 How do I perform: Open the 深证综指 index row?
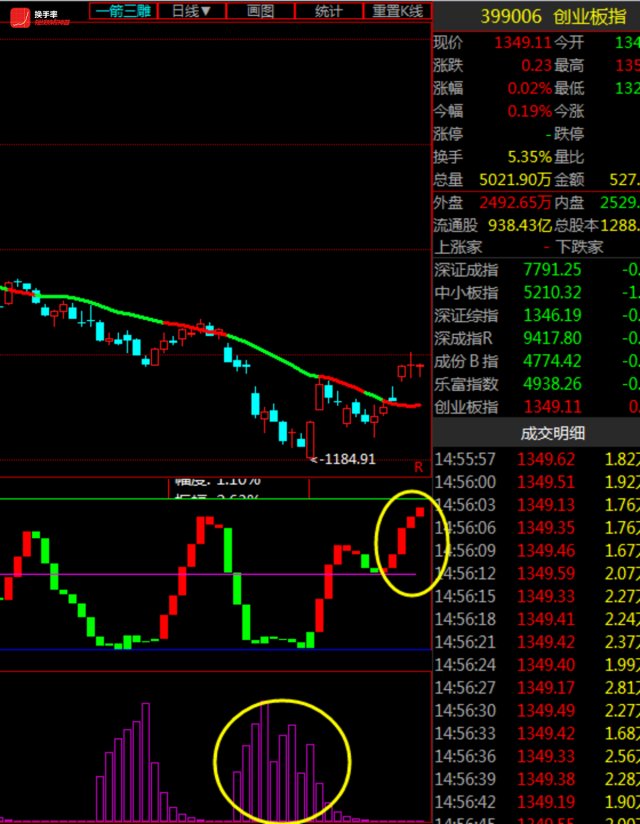(536, 315)
